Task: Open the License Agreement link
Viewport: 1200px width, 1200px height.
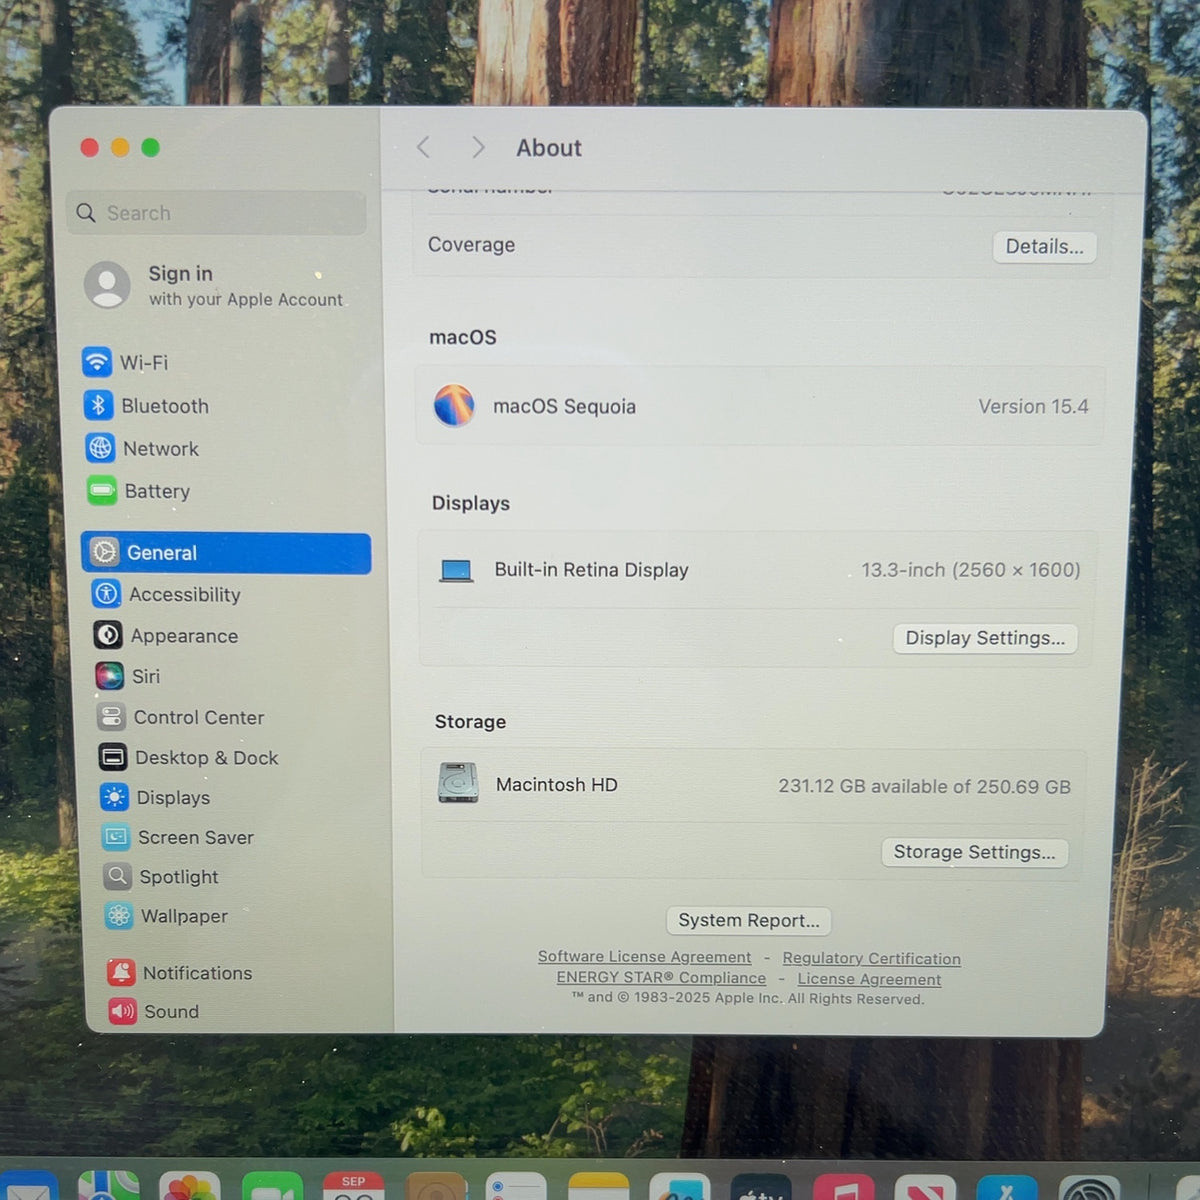Action: tap(869, 979)
